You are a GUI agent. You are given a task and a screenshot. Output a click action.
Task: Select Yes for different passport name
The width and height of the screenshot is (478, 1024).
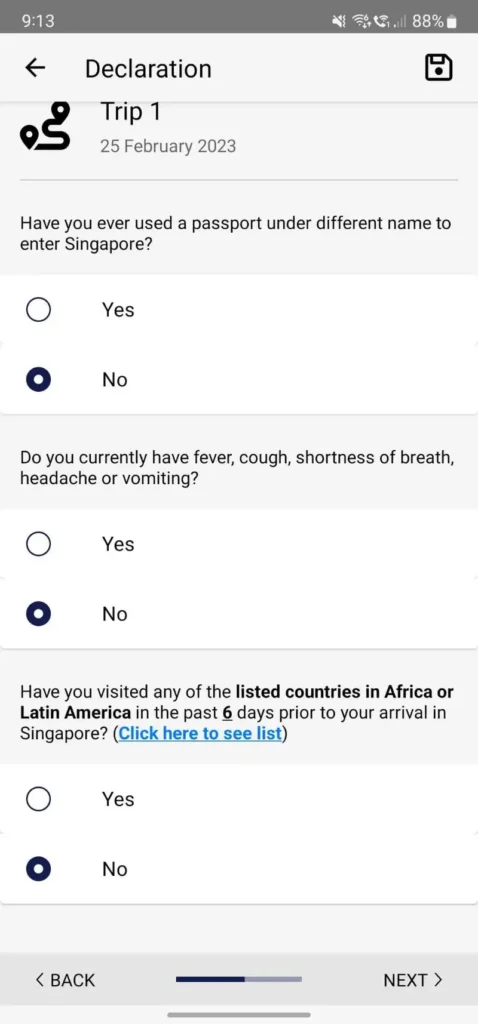pos(239,310)
